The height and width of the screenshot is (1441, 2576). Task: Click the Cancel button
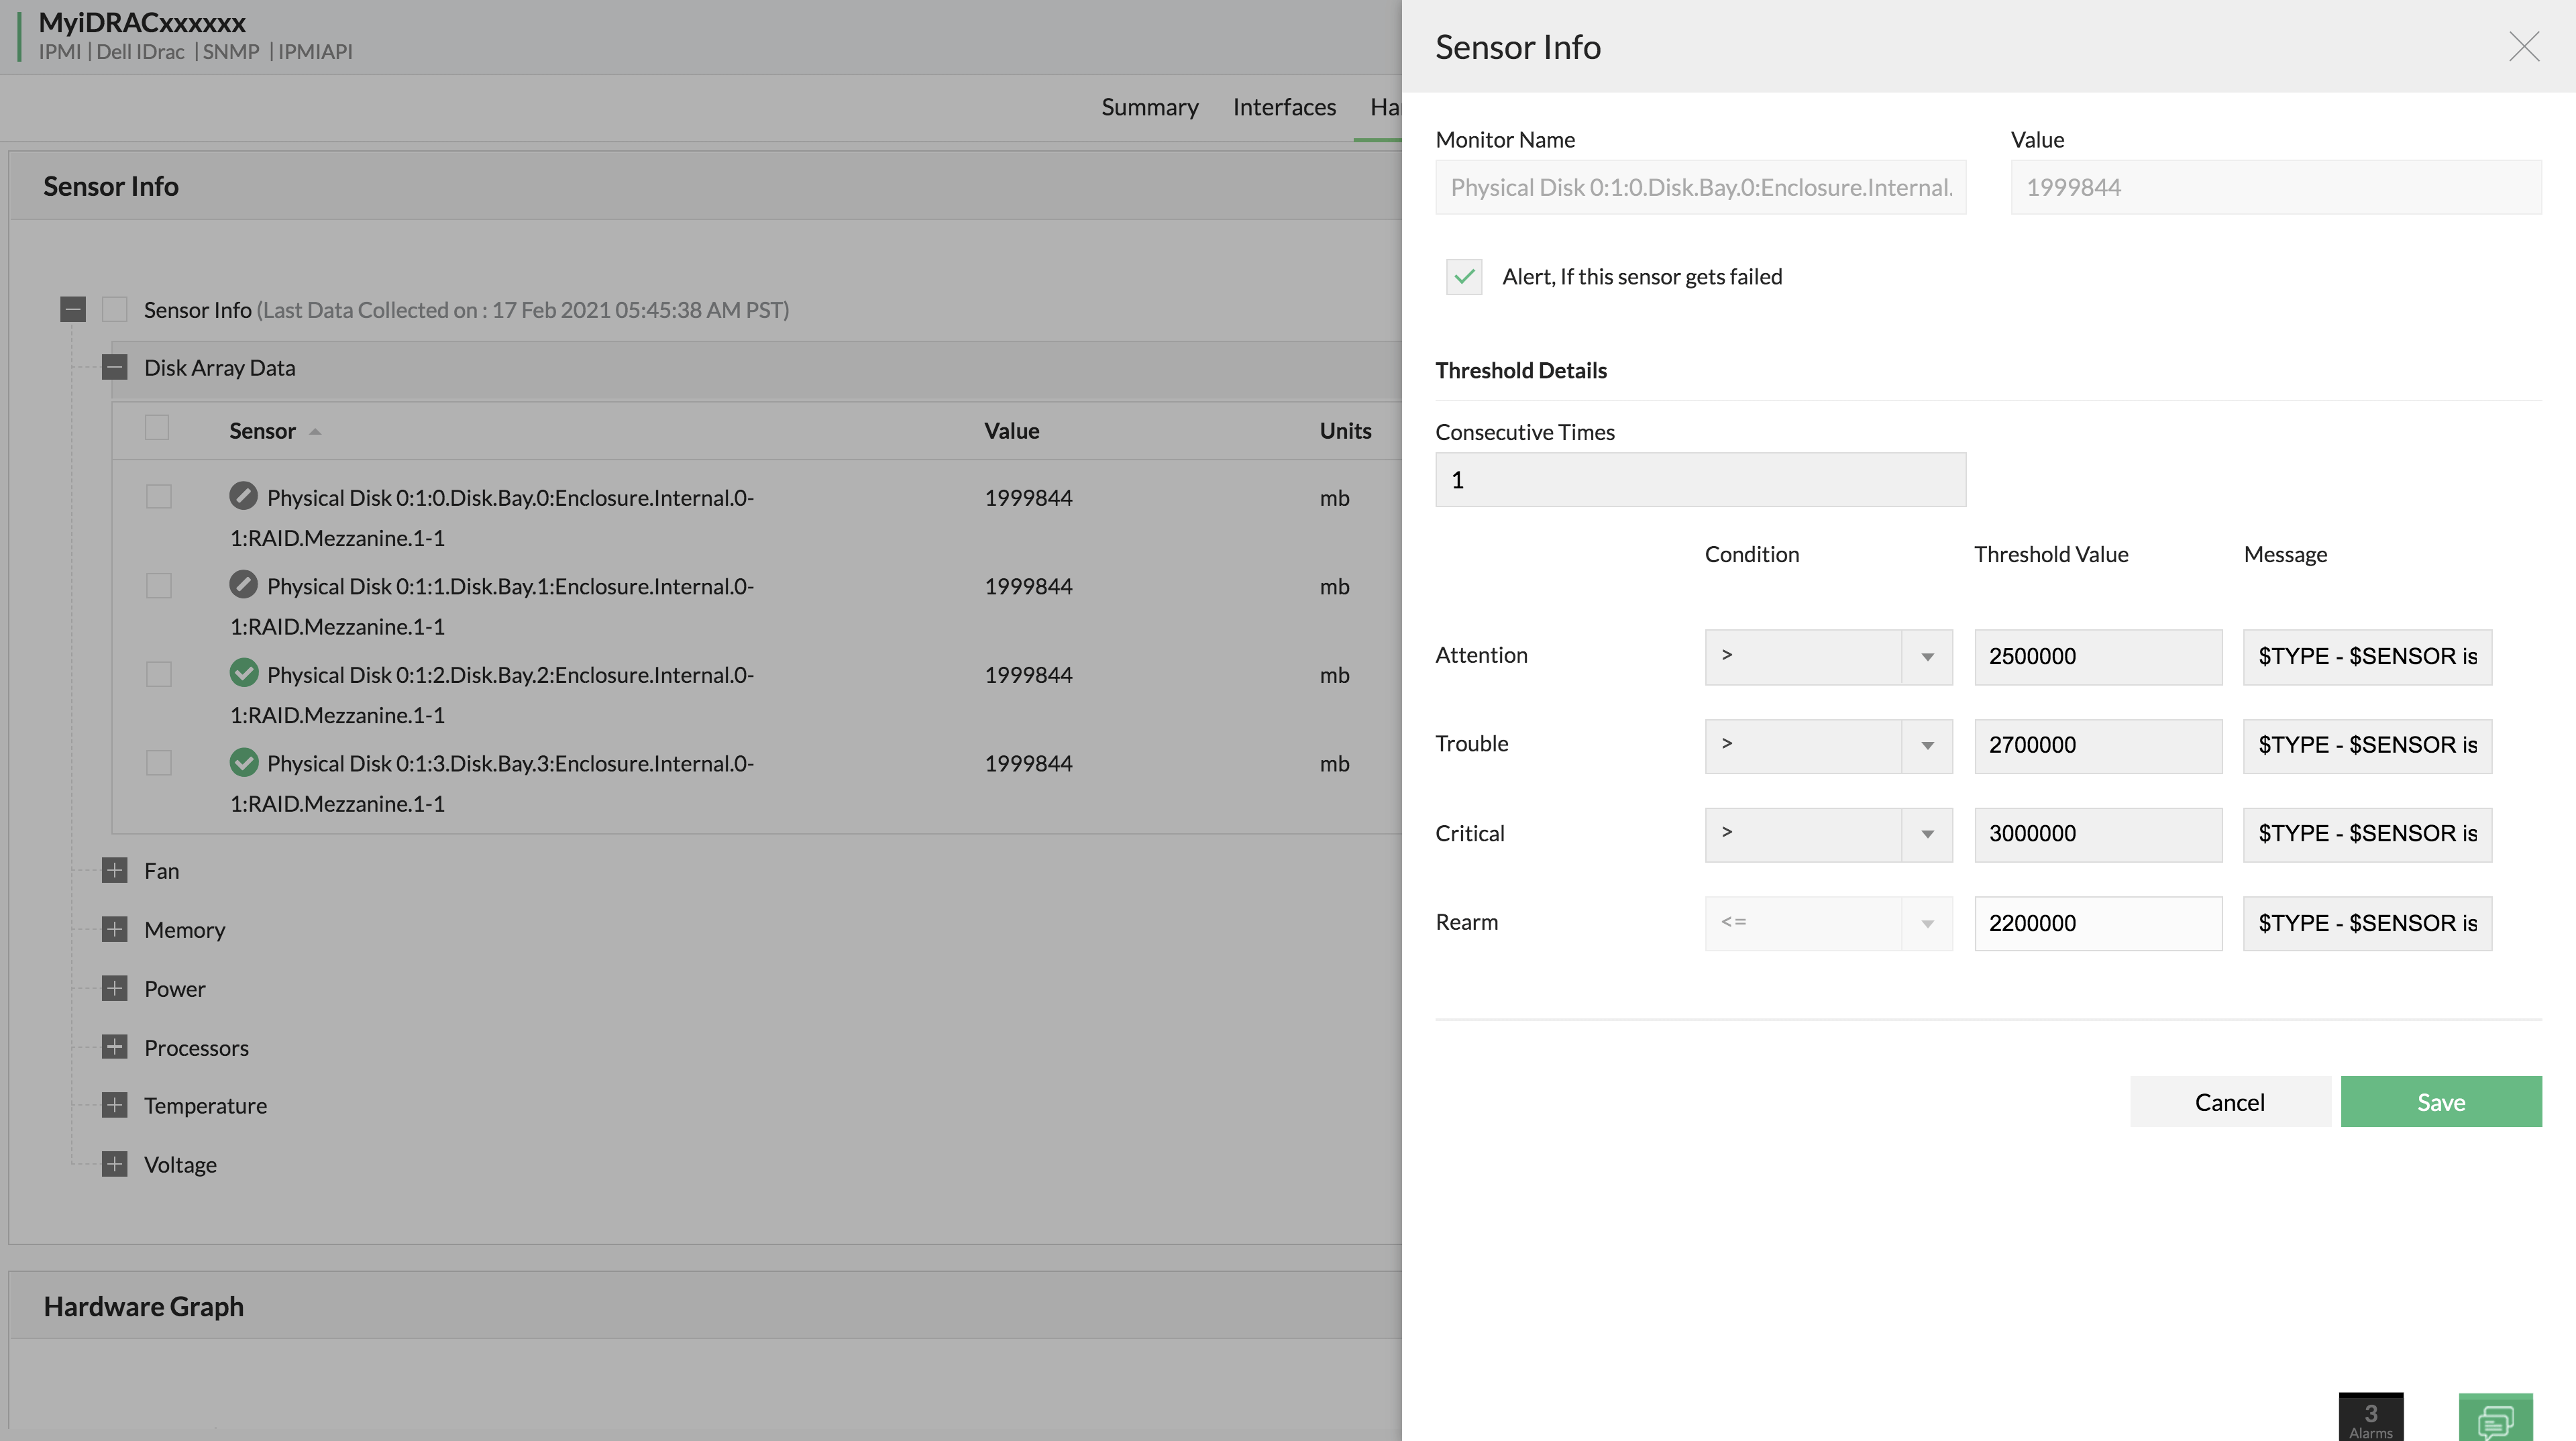(x=2229, y=1102)
